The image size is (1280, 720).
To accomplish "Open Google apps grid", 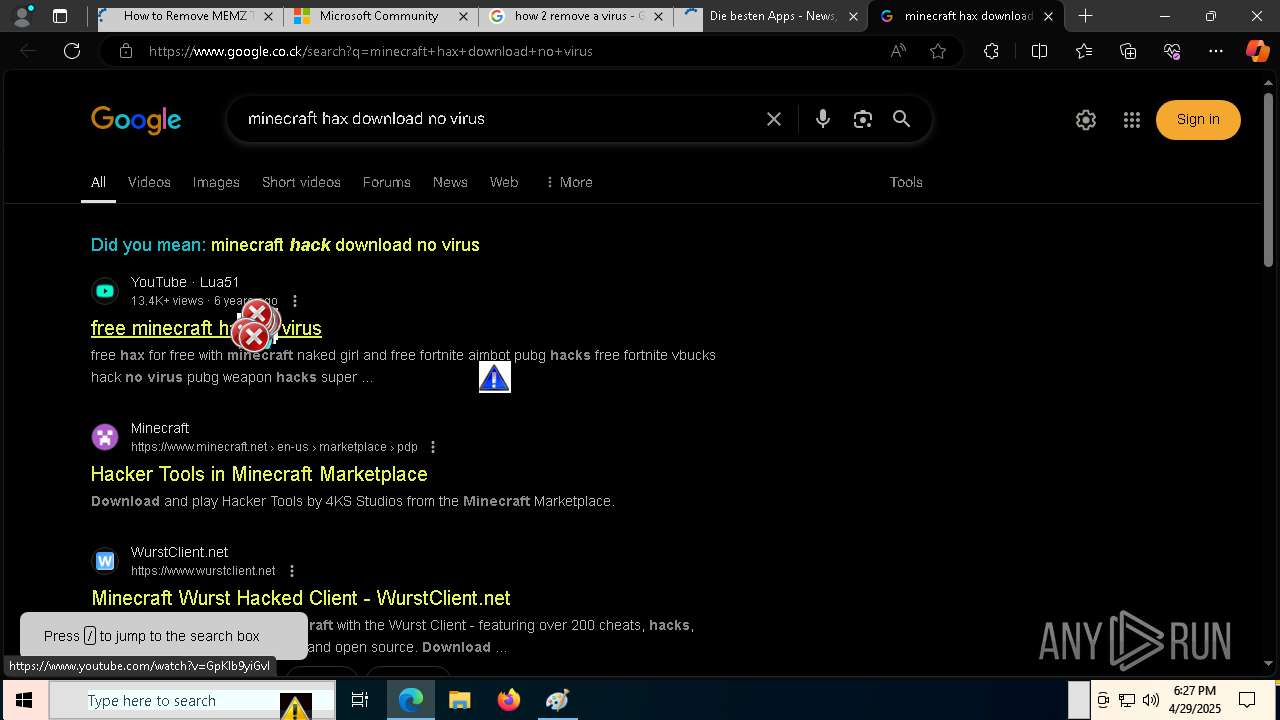I will (x=1132, y=120).
